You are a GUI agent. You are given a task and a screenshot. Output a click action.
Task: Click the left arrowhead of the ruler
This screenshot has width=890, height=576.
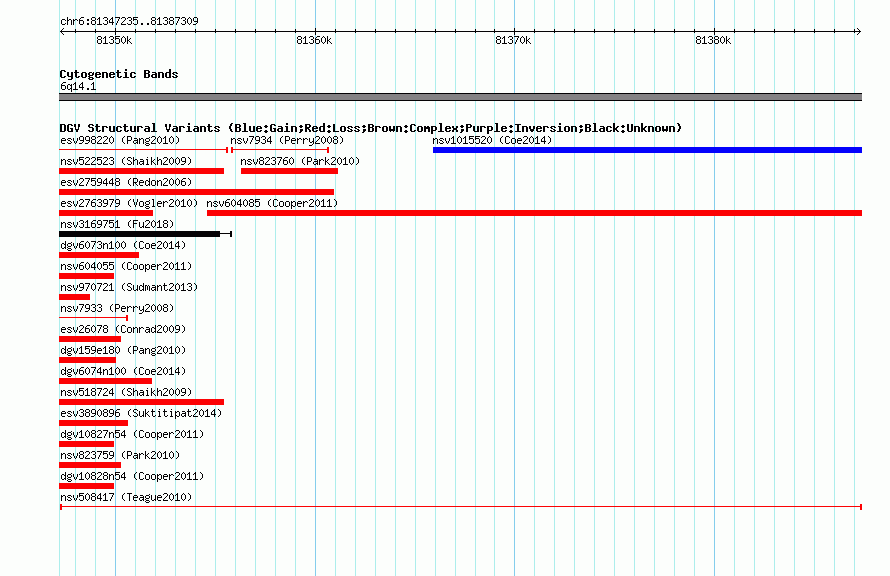[62, 32]
